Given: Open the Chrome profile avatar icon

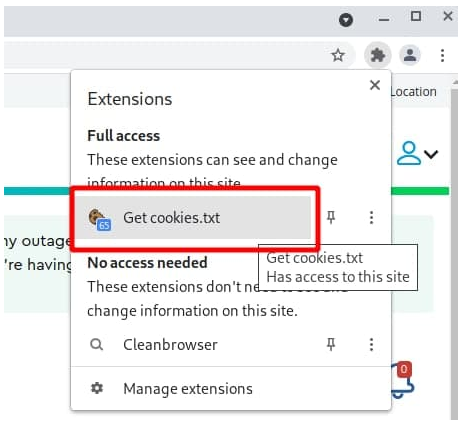Looking at the screenshot, I should pos(410,55).
